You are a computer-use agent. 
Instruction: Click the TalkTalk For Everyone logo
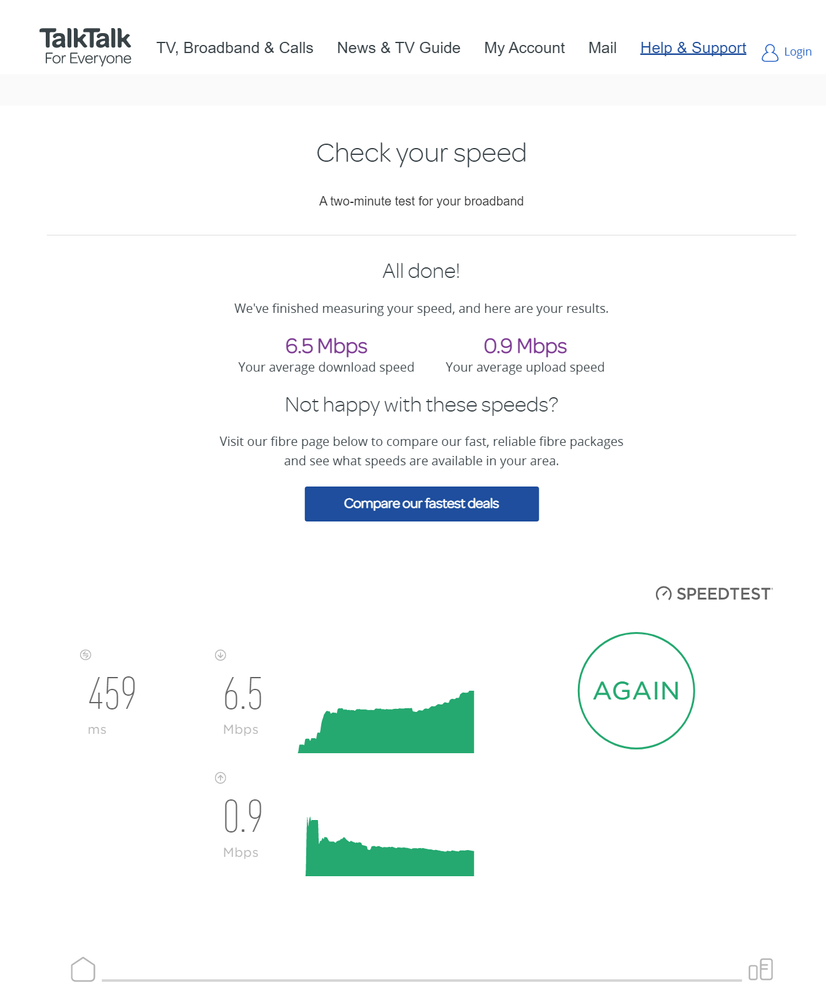pos(85,46)
